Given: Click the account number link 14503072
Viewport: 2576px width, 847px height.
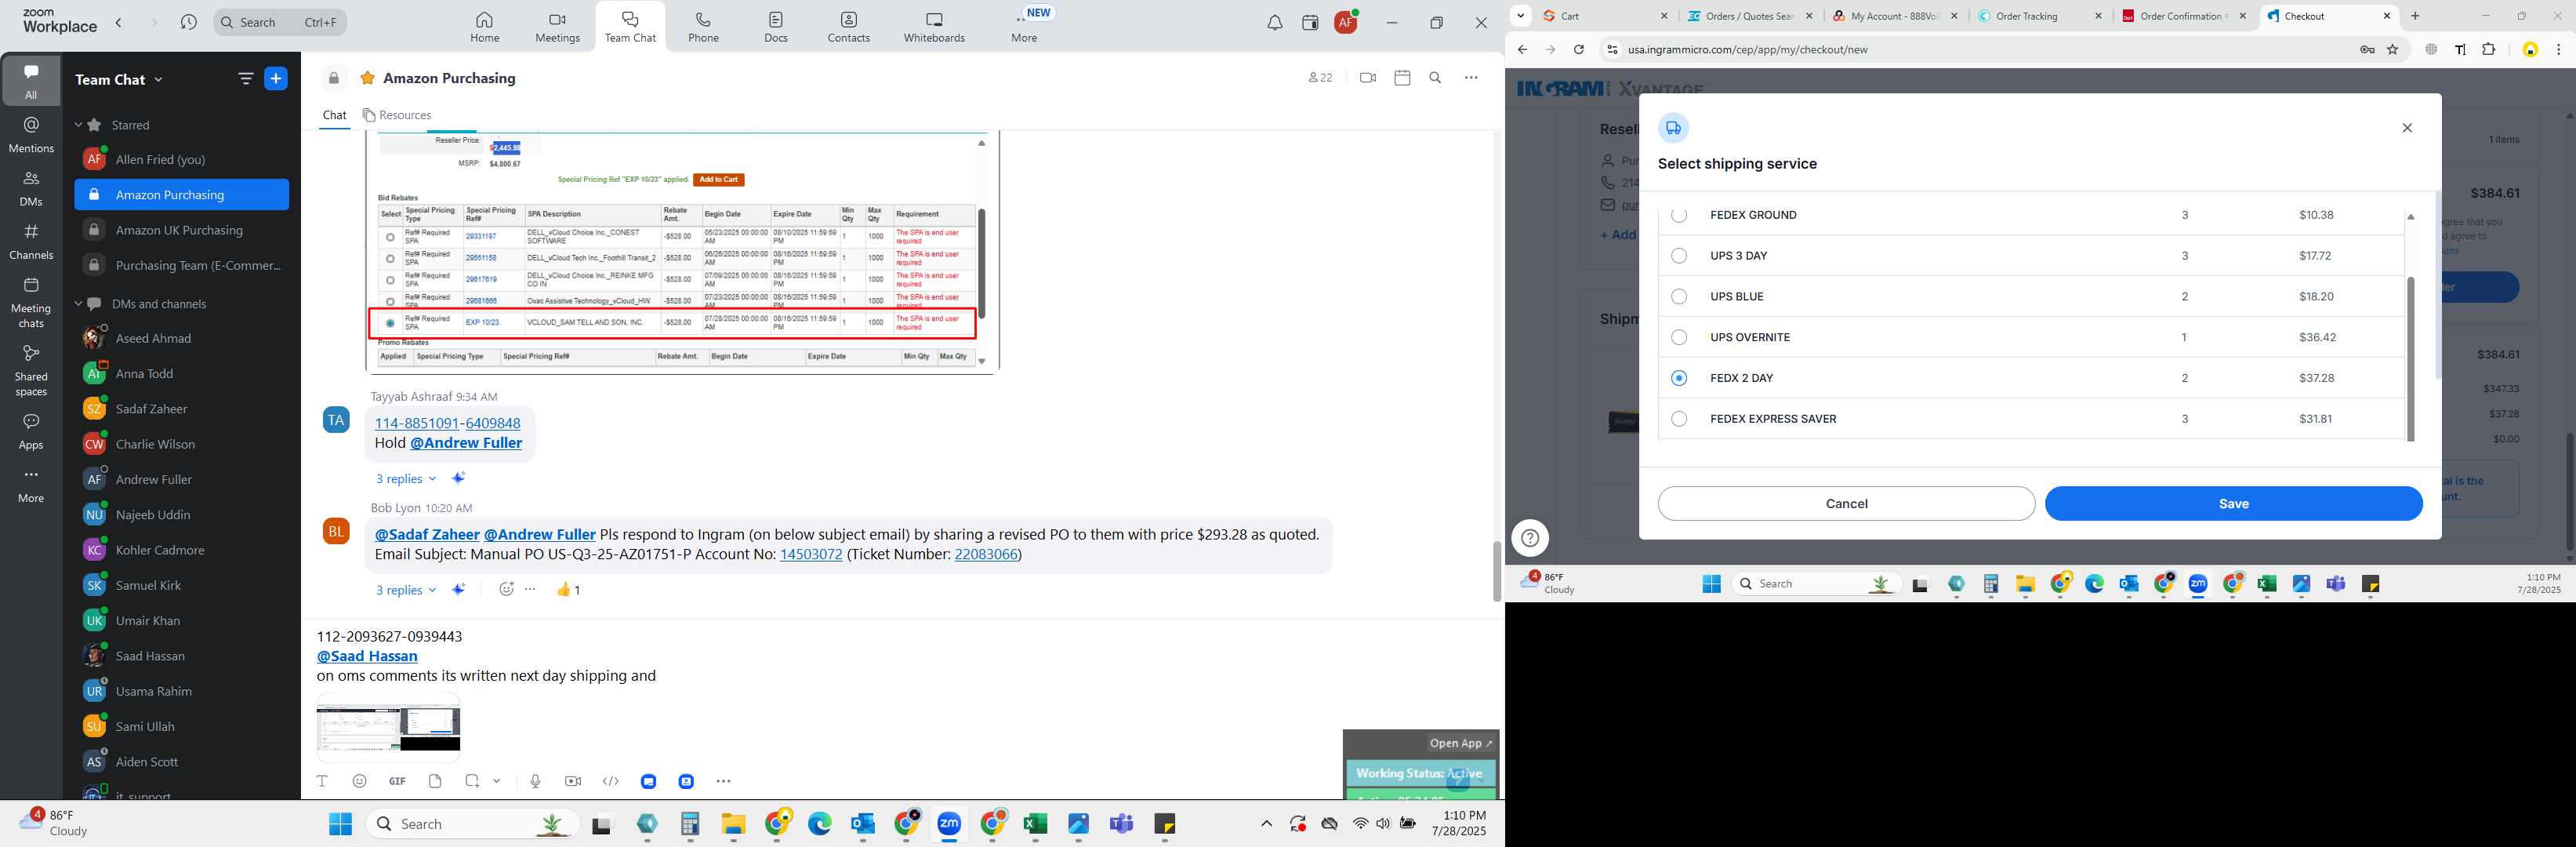Looking at the screenshot, I should 811,554.
